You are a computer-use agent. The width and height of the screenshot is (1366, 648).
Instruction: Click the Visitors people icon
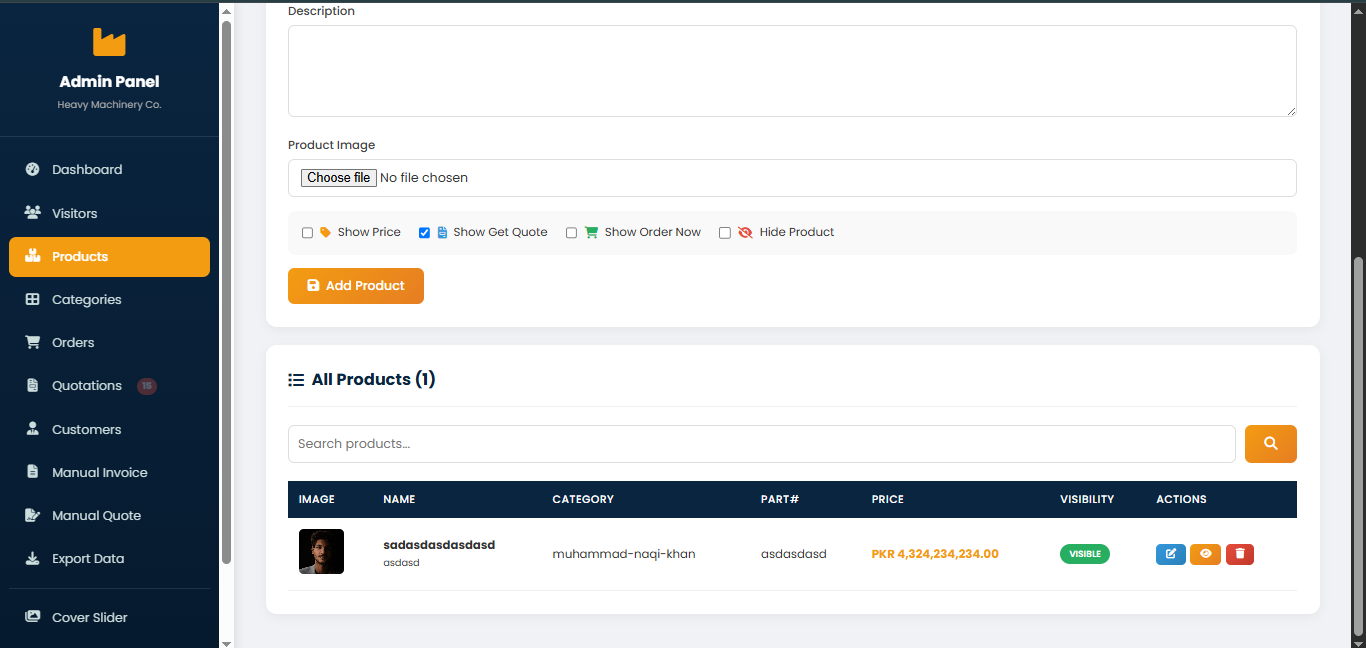[32, 213]
